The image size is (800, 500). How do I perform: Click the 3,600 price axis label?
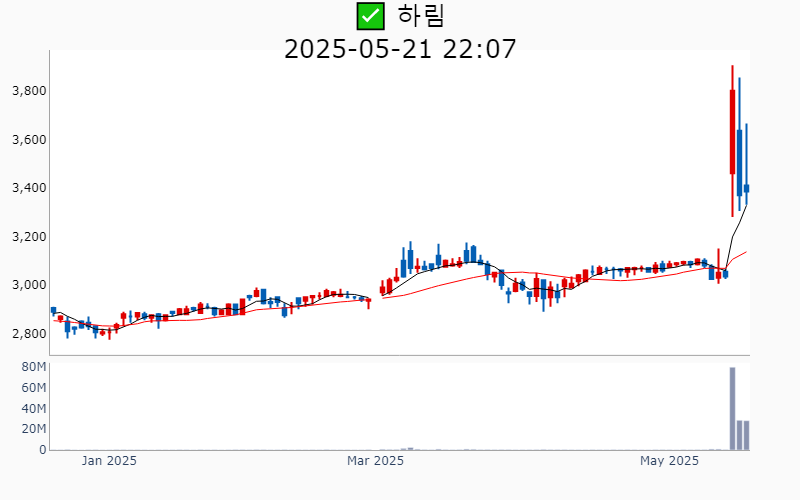pos(29,140)
